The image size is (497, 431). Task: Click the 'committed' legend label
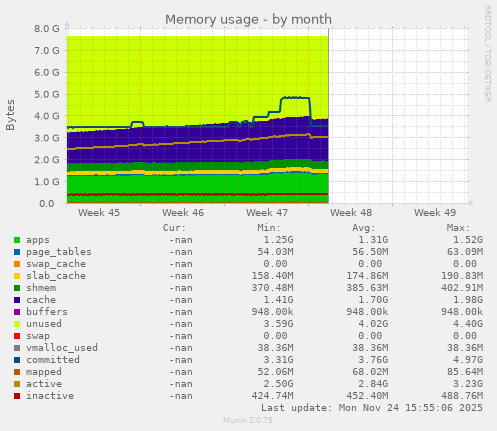(x=53, y=360)
